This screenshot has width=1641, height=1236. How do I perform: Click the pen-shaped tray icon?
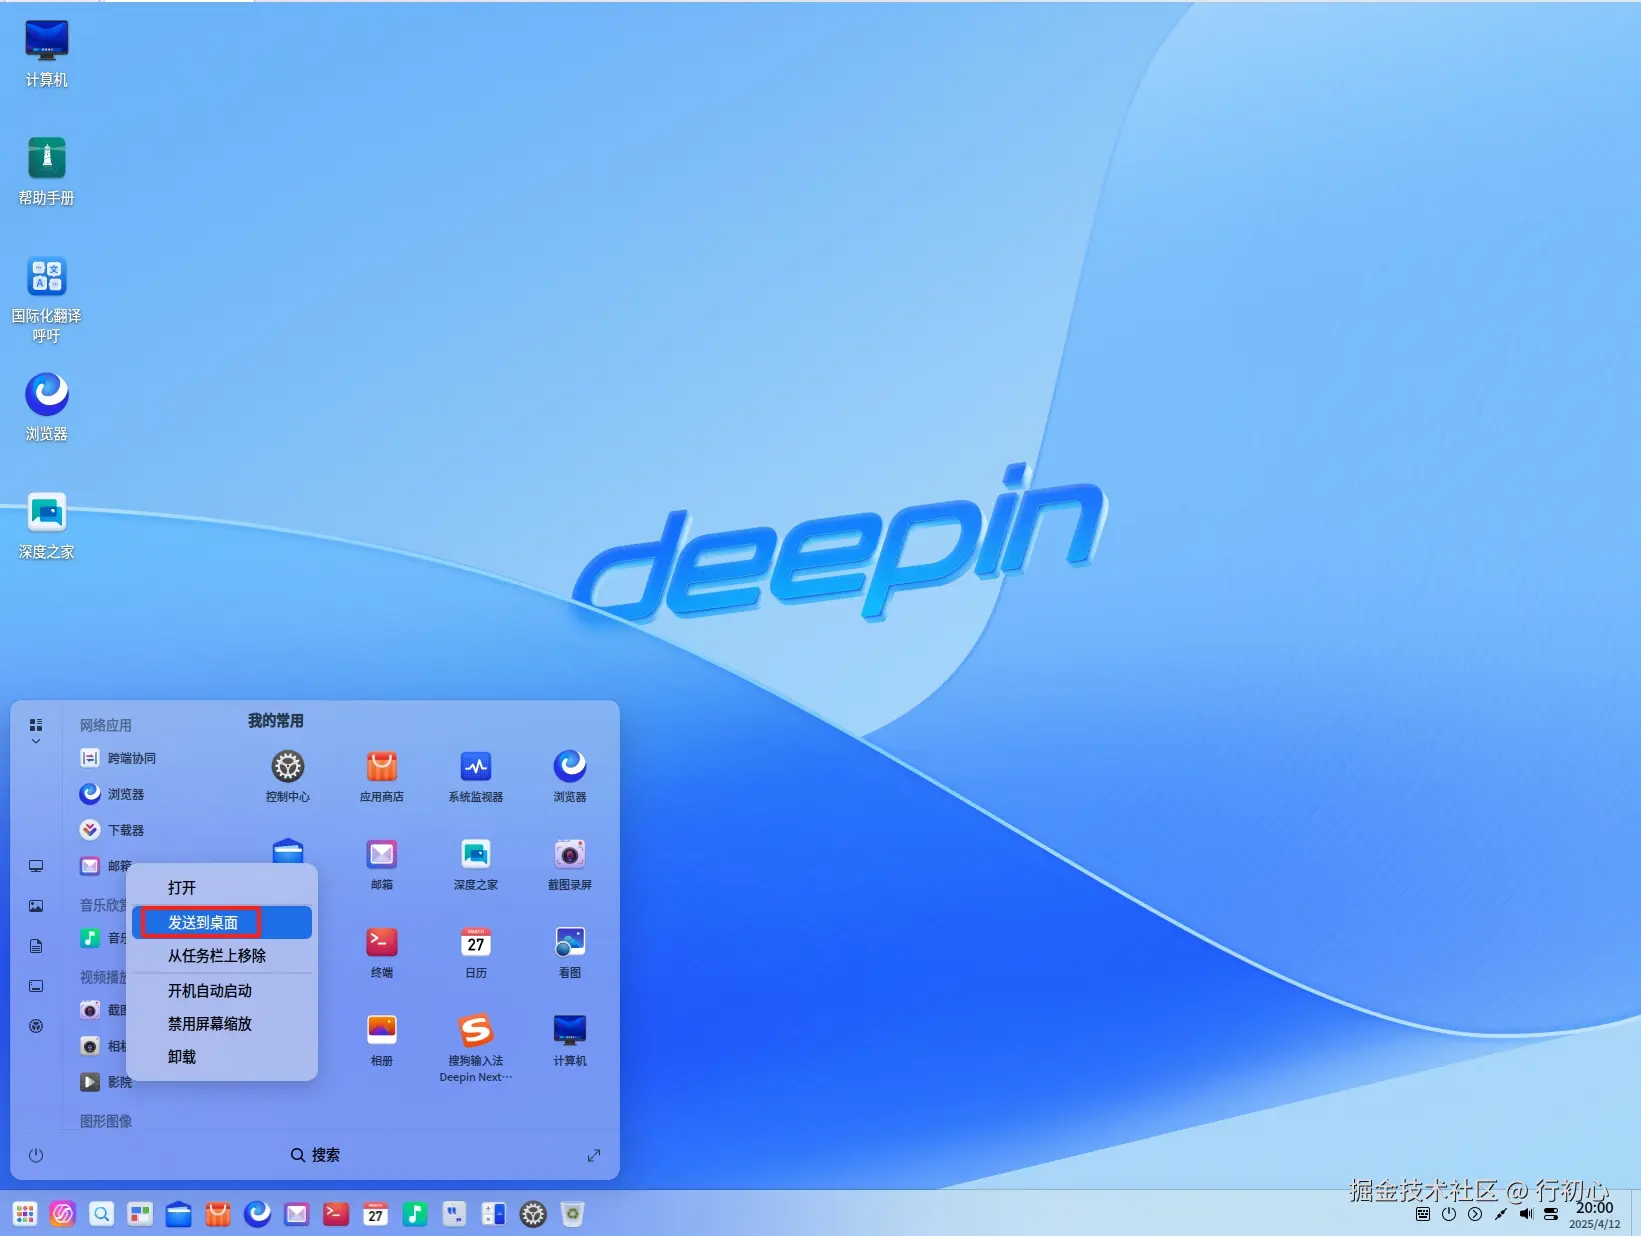(x=1501, y=1214)
